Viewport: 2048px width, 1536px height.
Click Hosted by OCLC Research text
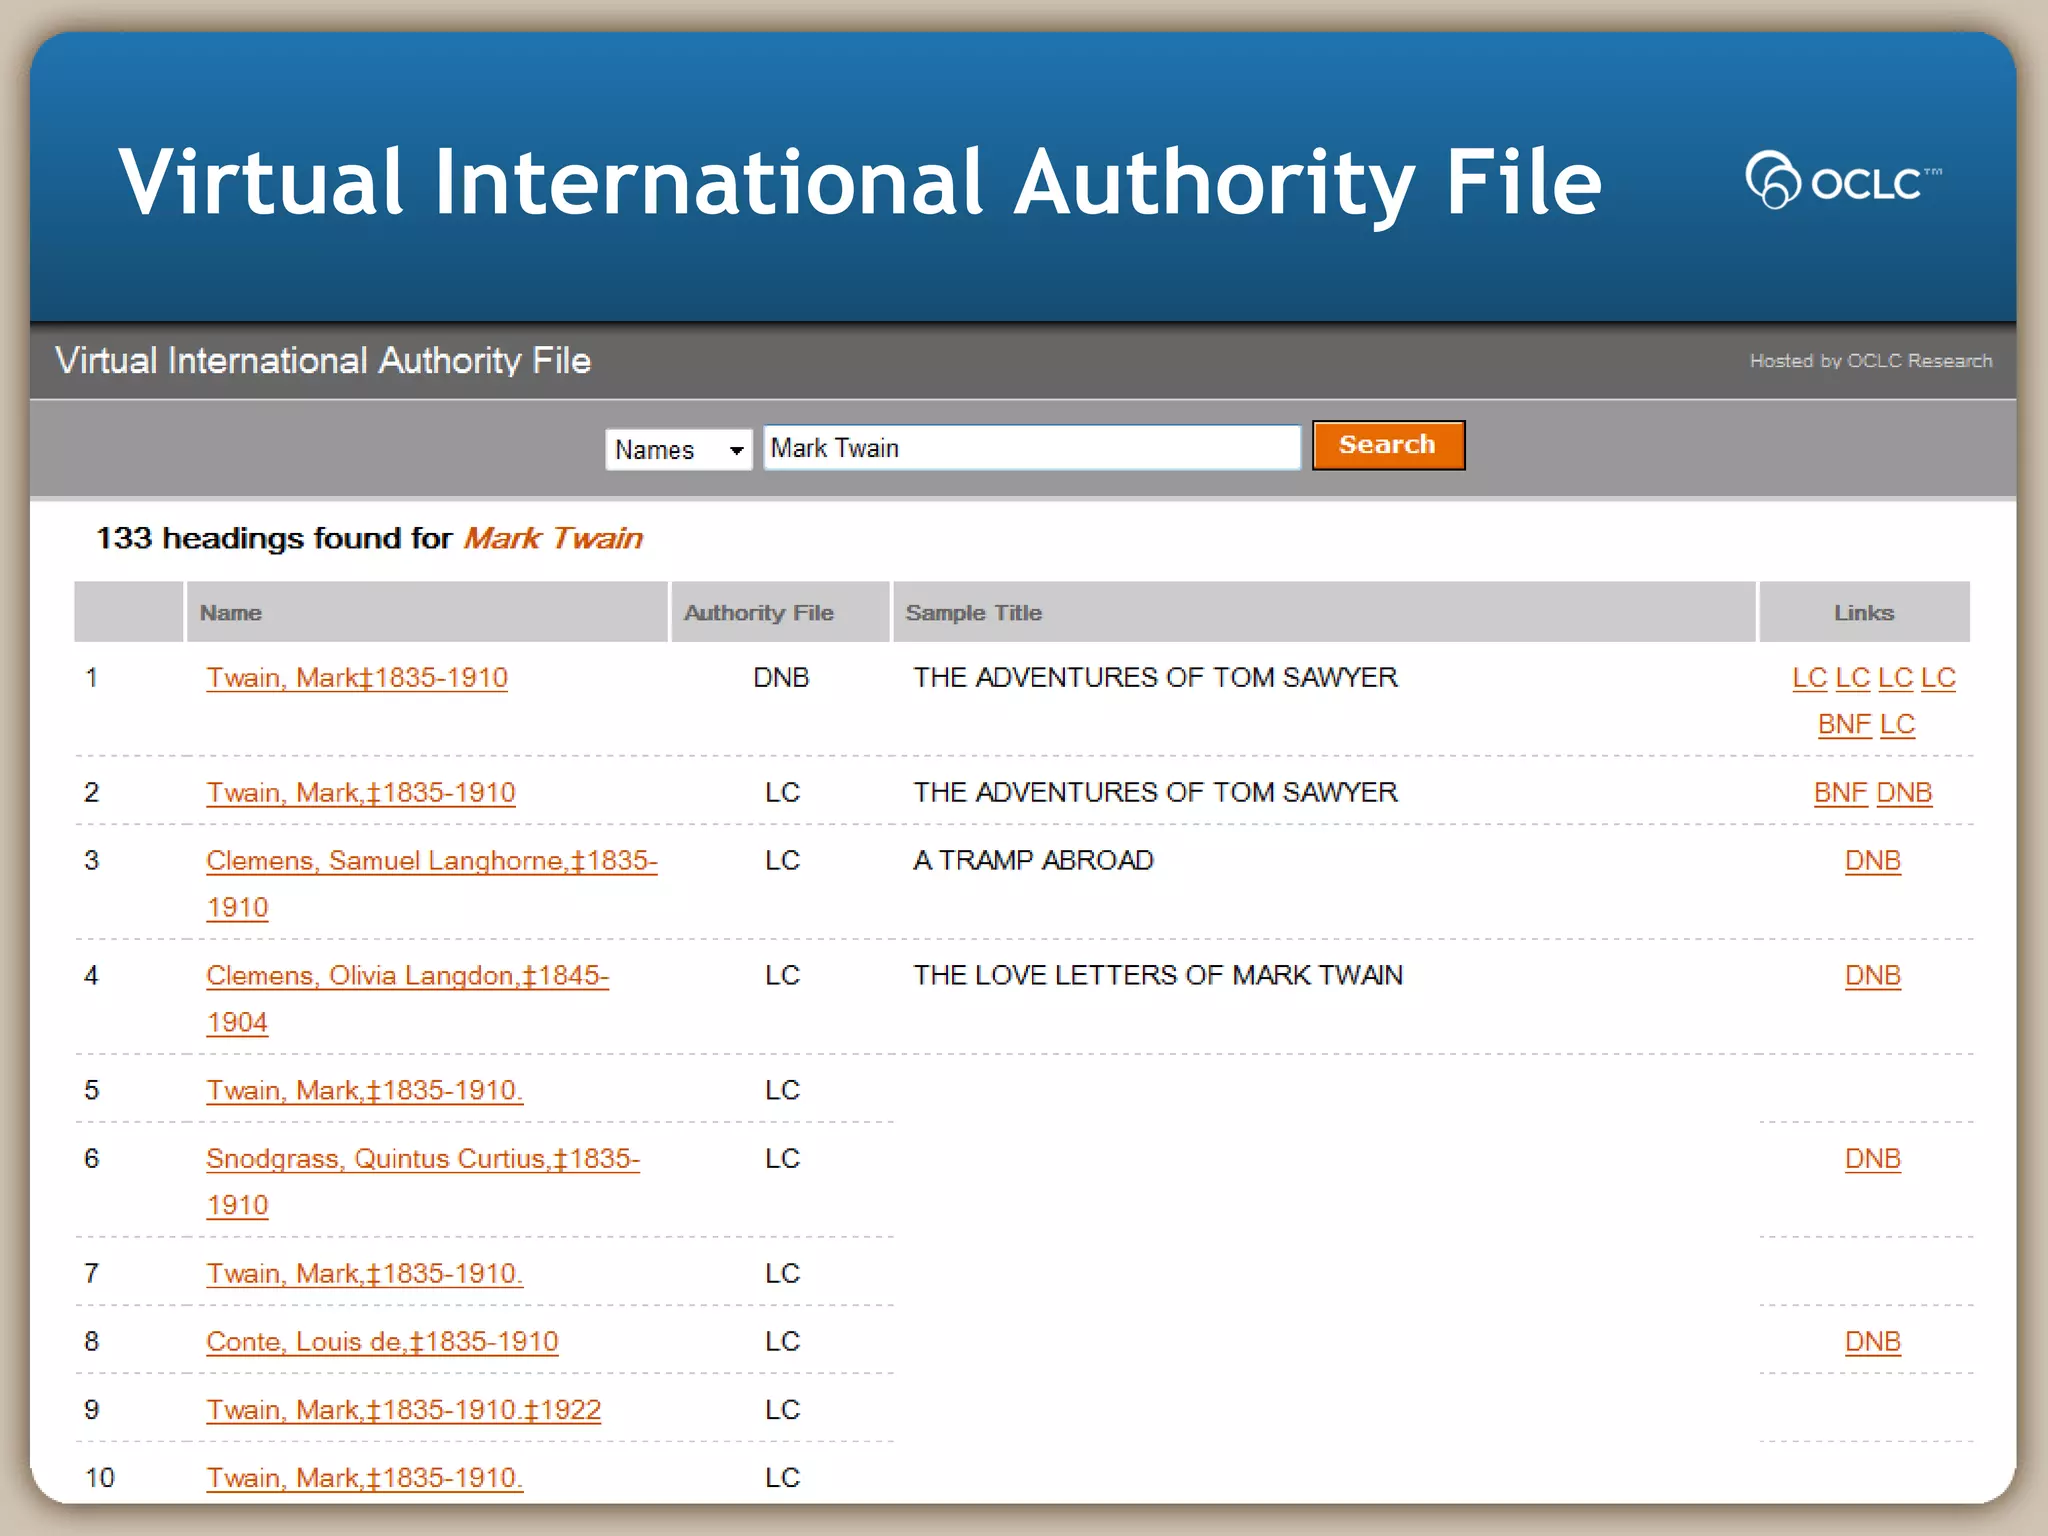(1871, 361)
